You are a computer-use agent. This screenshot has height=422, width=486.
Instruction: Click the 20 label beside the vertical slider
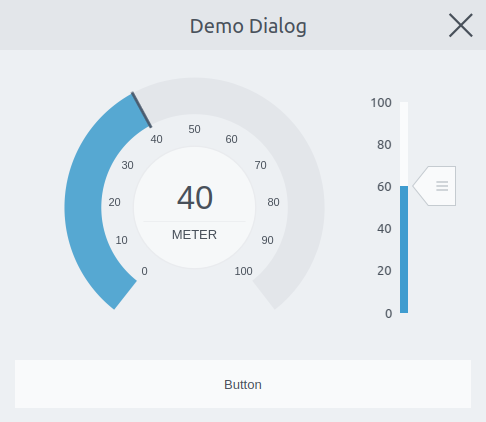point(384,271)
